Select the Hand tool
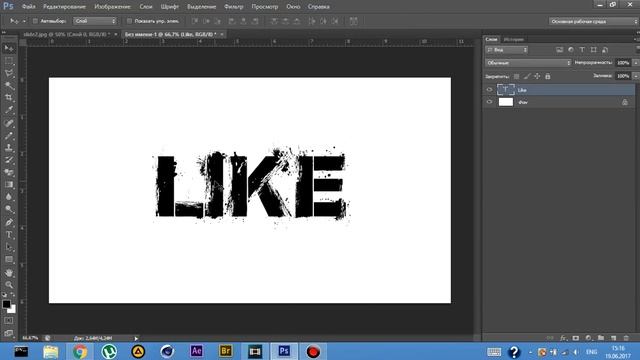640x360 pixels. coord(9,272)
